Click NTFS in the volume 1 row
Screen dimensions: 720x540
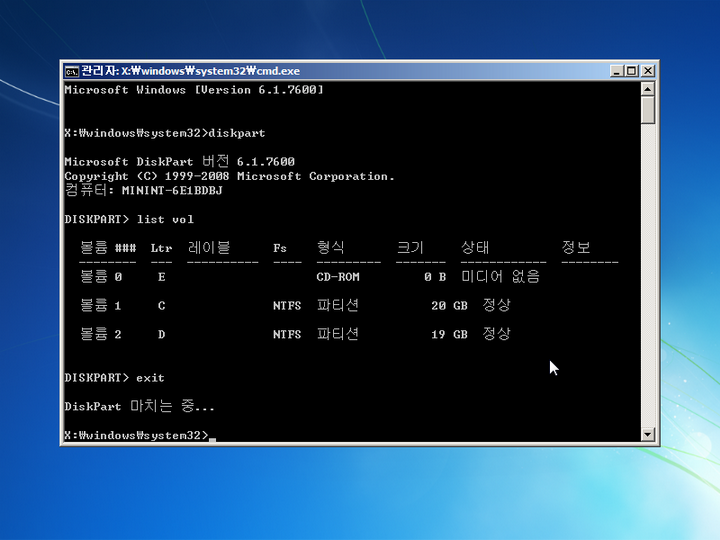coord(287,306)
